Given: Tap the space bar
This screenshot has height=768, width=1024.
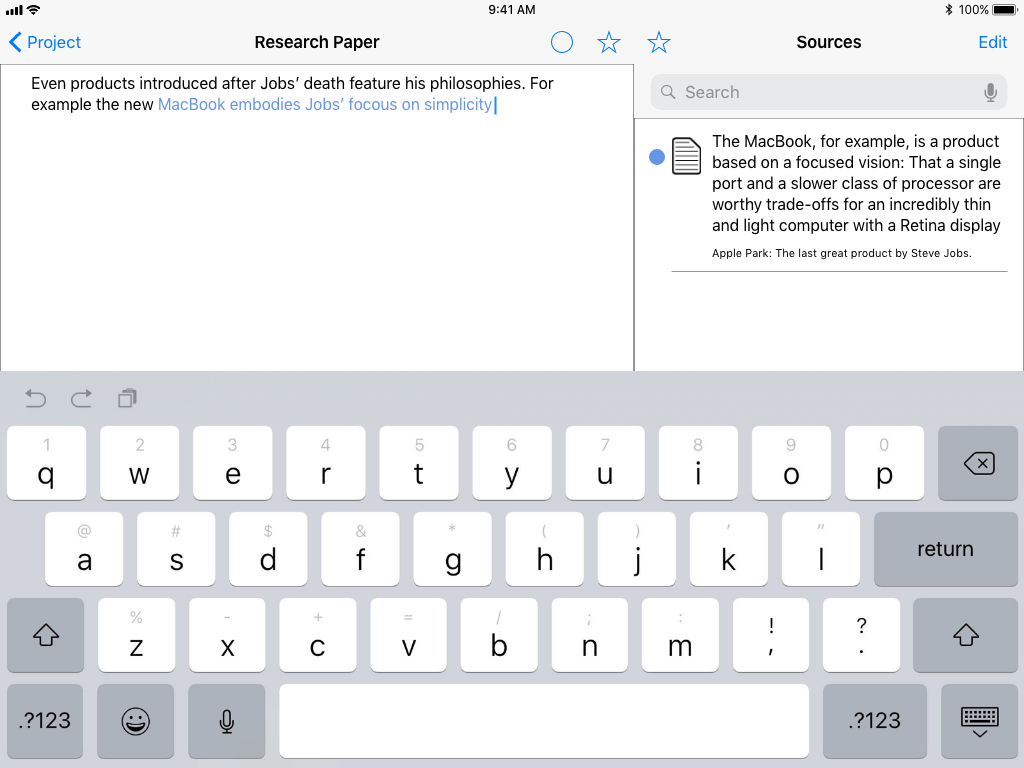Looking at the screenshot, I should 544,720.
